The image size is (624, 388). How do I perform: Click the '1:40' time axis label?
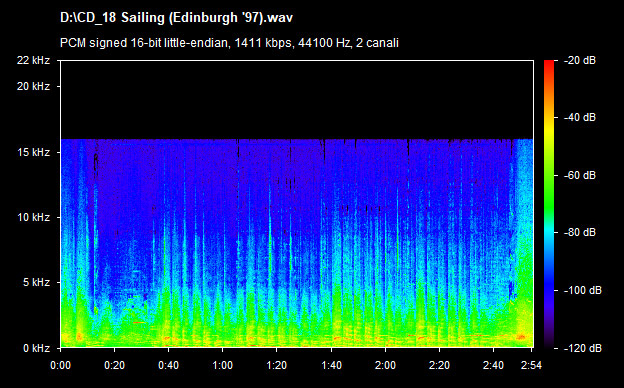332,365
